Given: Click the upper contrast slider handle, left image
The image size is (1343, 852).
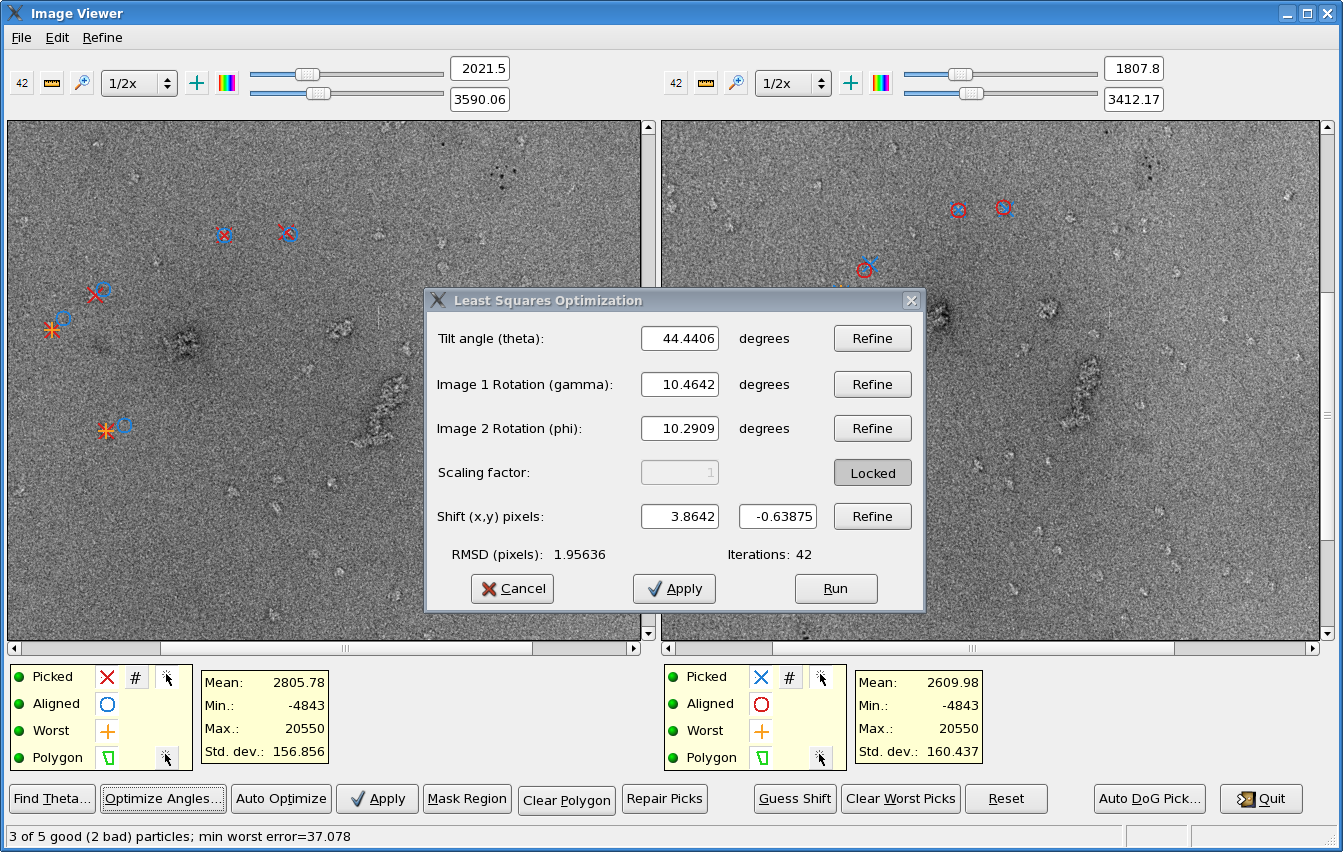Looking at the screenshot, I should coord(307,74).
